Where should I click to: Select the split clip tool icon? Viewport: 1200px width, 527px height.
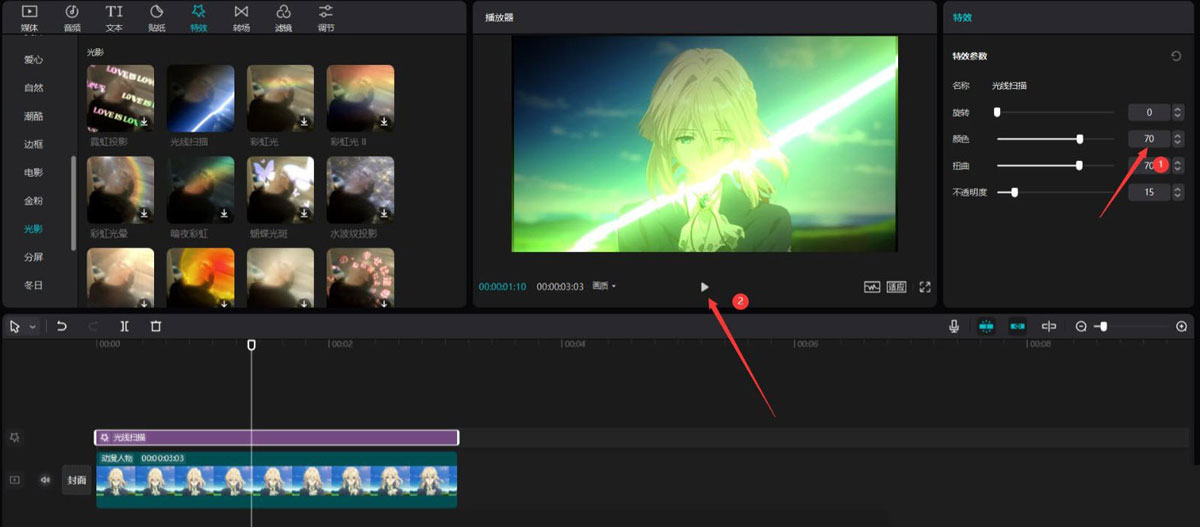point(124,326)
